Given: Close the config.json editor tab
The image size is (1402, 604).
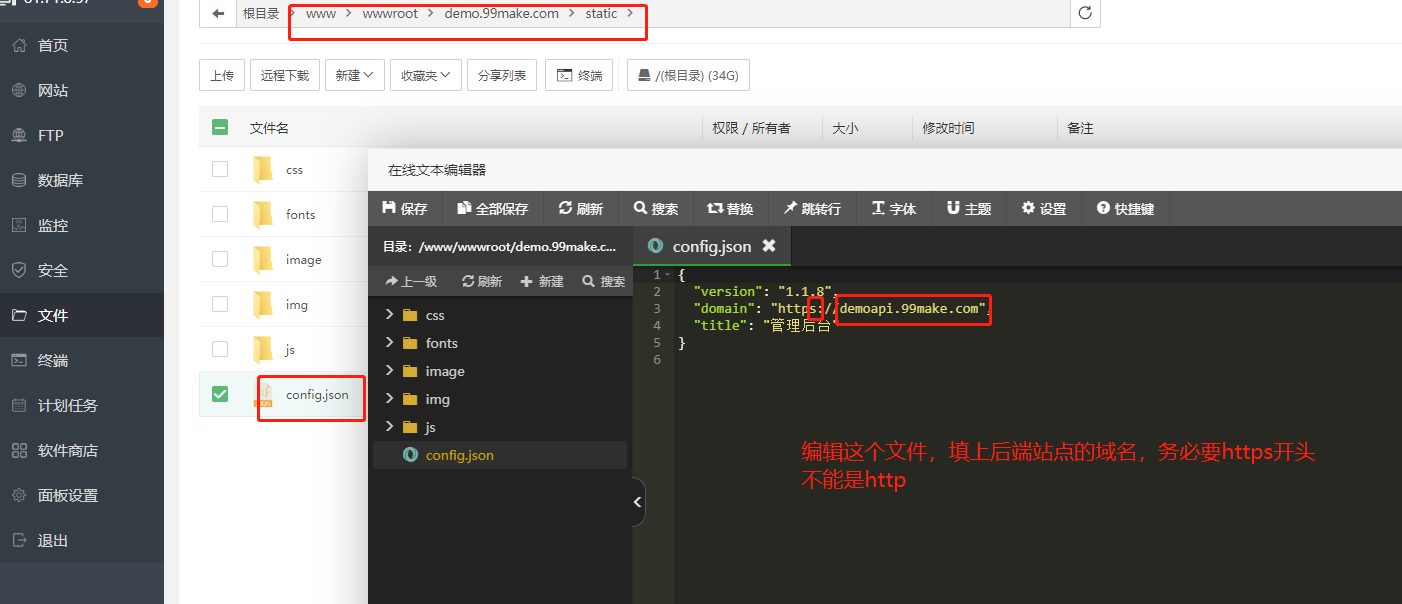Looking at the screenshot, I should [x=769, y=245].
